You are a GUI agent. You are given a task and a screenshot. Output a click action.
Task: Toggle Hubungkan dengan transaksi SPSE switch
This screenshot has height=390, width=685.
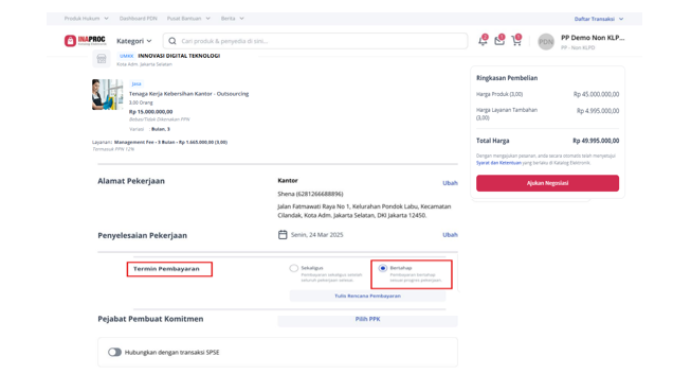114,352
